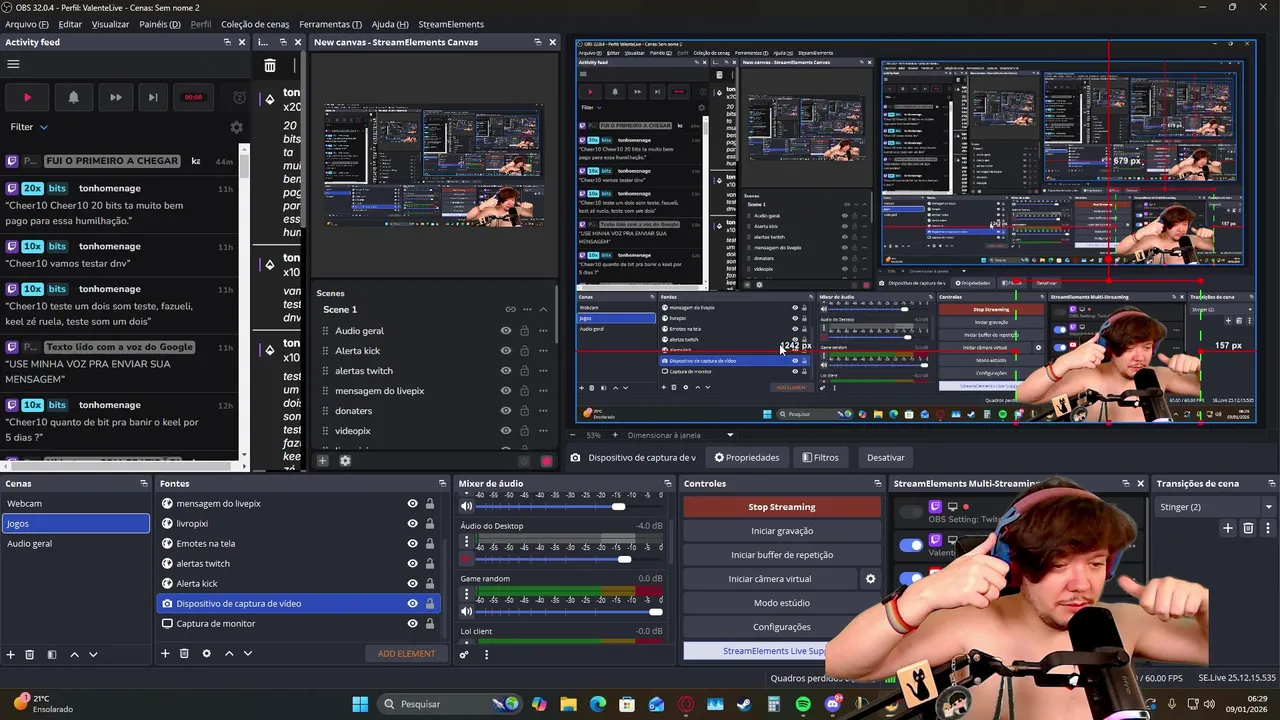Toggle visibility of mensagem do livepix source
The width and height of the screenshot is (1280, 720).
(412, 504)
